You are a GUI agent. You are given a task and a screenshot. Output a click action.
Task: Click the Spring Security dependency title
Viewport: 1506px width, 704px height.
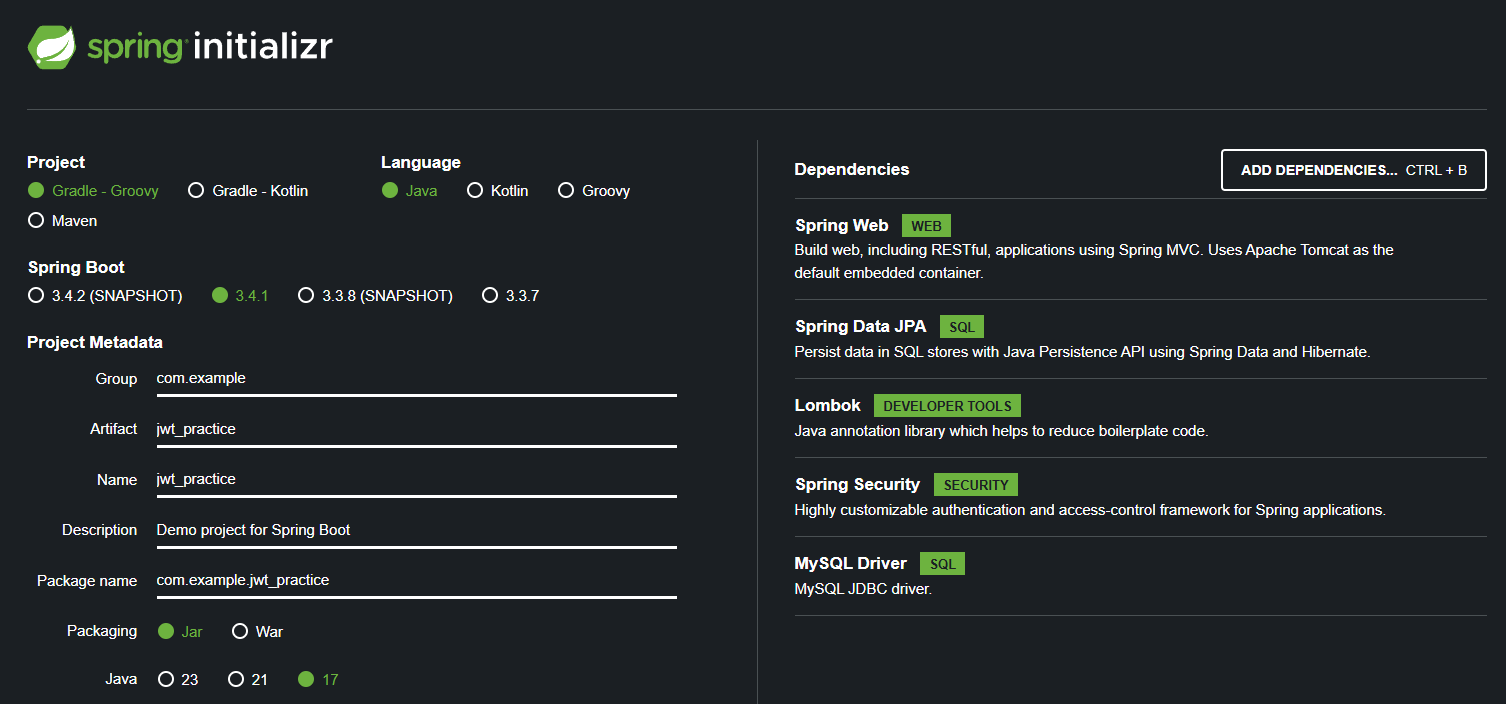click(x=858, y=484)
